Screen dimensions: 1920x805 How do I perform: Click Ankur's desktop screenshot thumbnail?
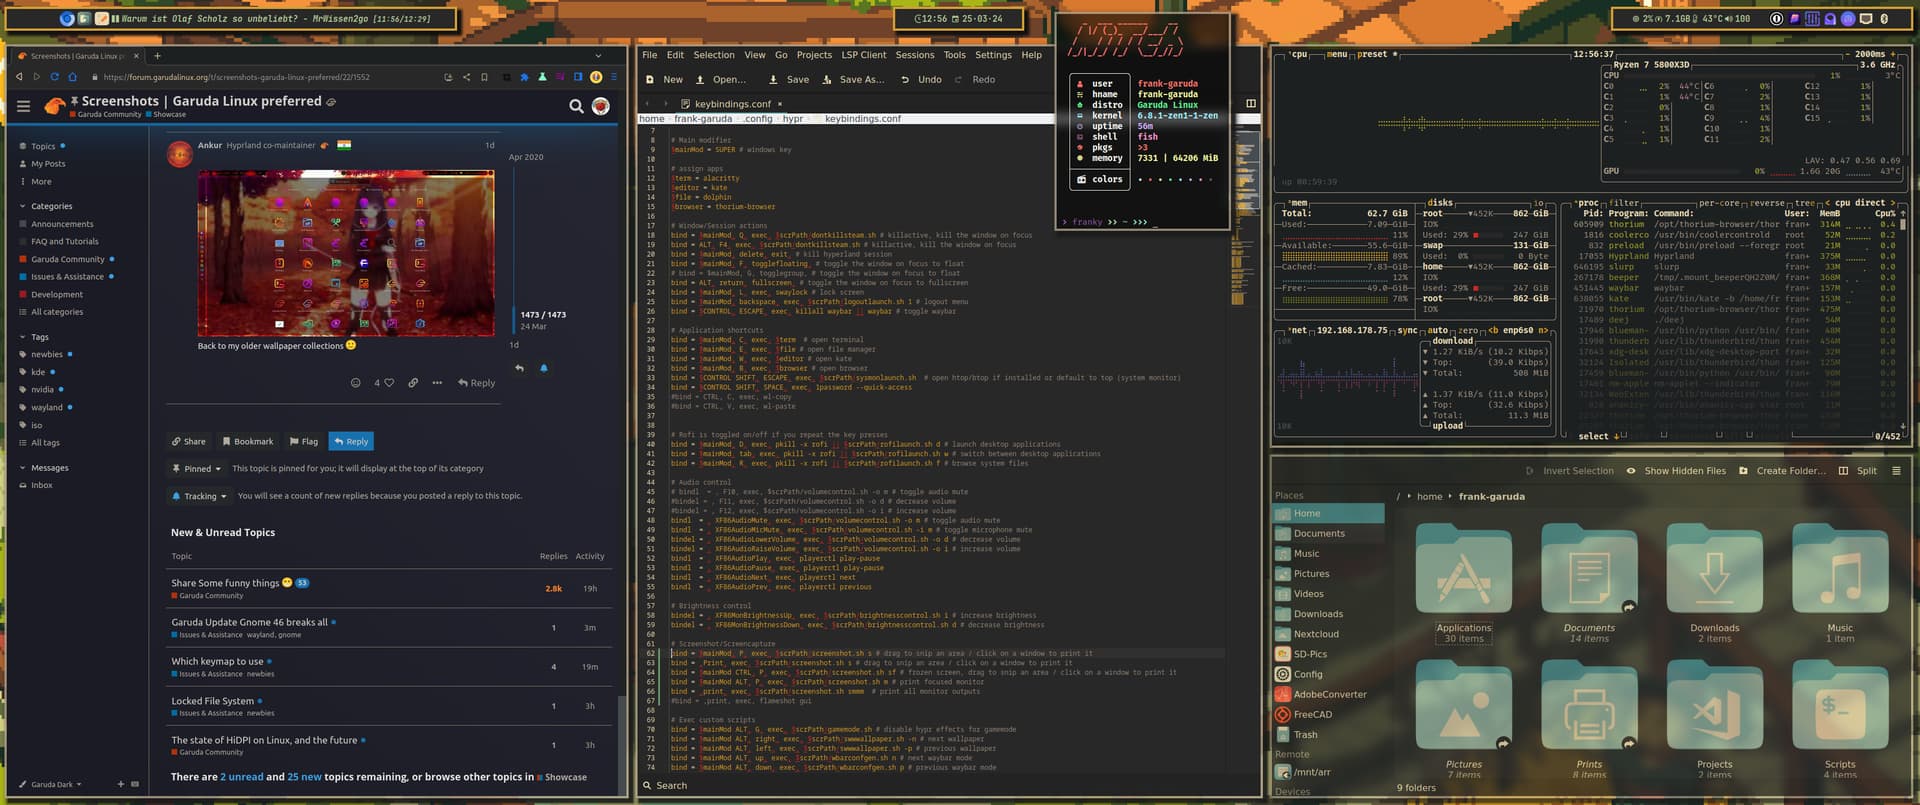click(346, 253)
